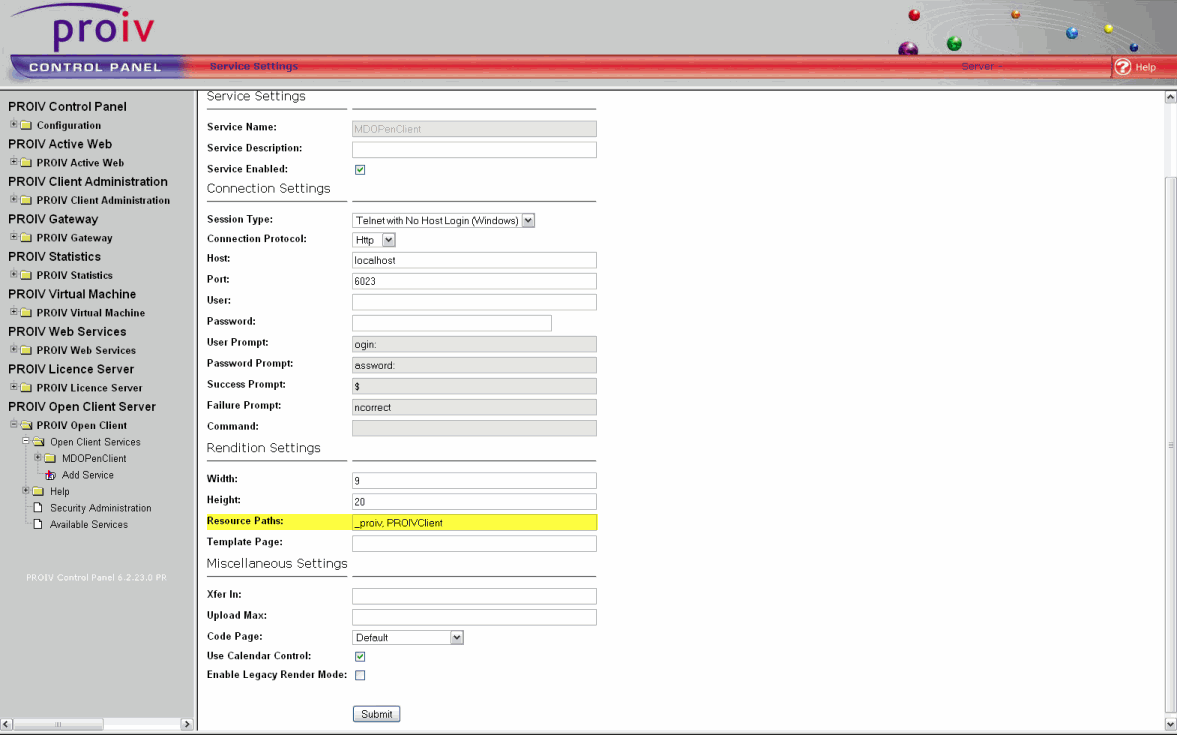
Task: Open the Add Service item
Action: pos(88,475)
